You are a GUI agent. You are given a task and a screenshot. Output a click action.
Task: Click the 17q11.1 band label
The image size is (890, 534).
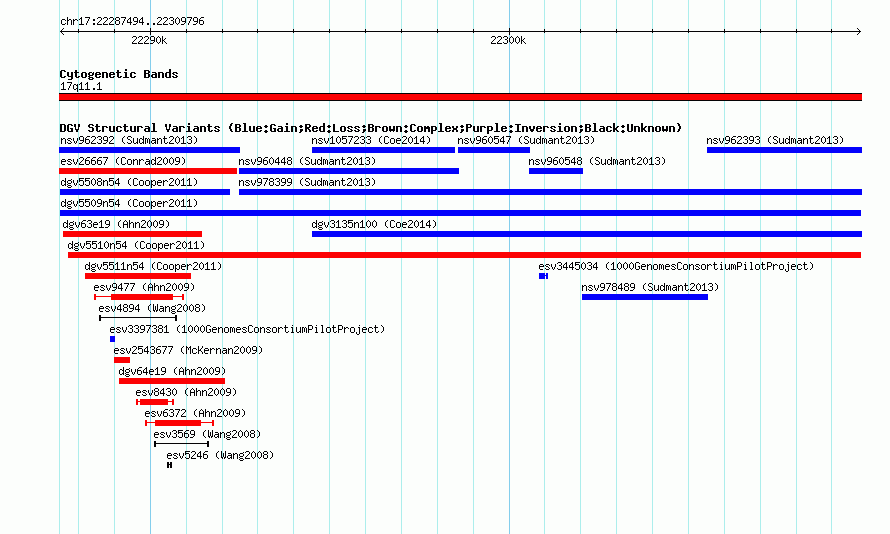click(x=81, y=86)
